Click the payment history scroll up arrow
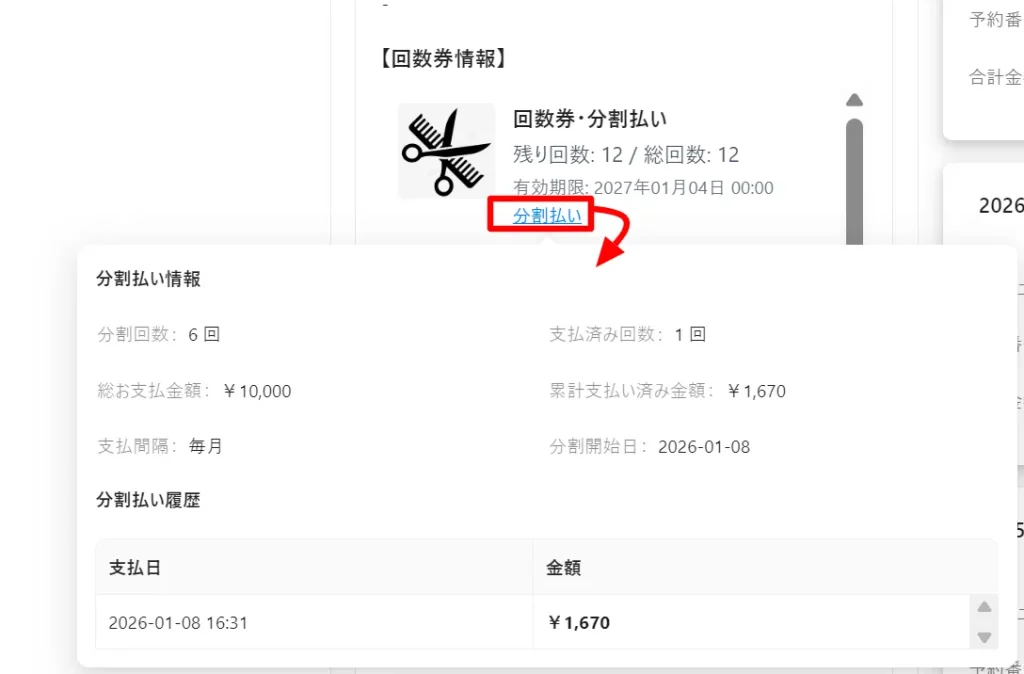 click(984, 607)
